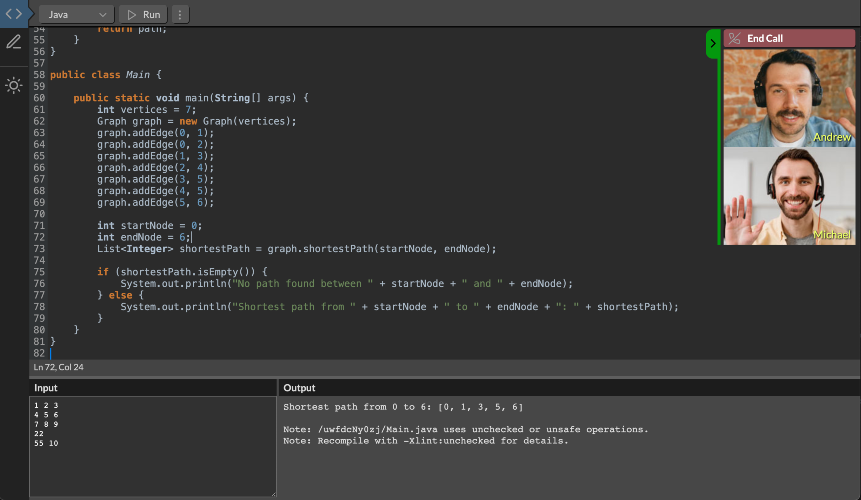The image size is (861, 500).
Task: Click the 'Shortest path from' println line
Action: pyautogui.click(x=399, y=307)
